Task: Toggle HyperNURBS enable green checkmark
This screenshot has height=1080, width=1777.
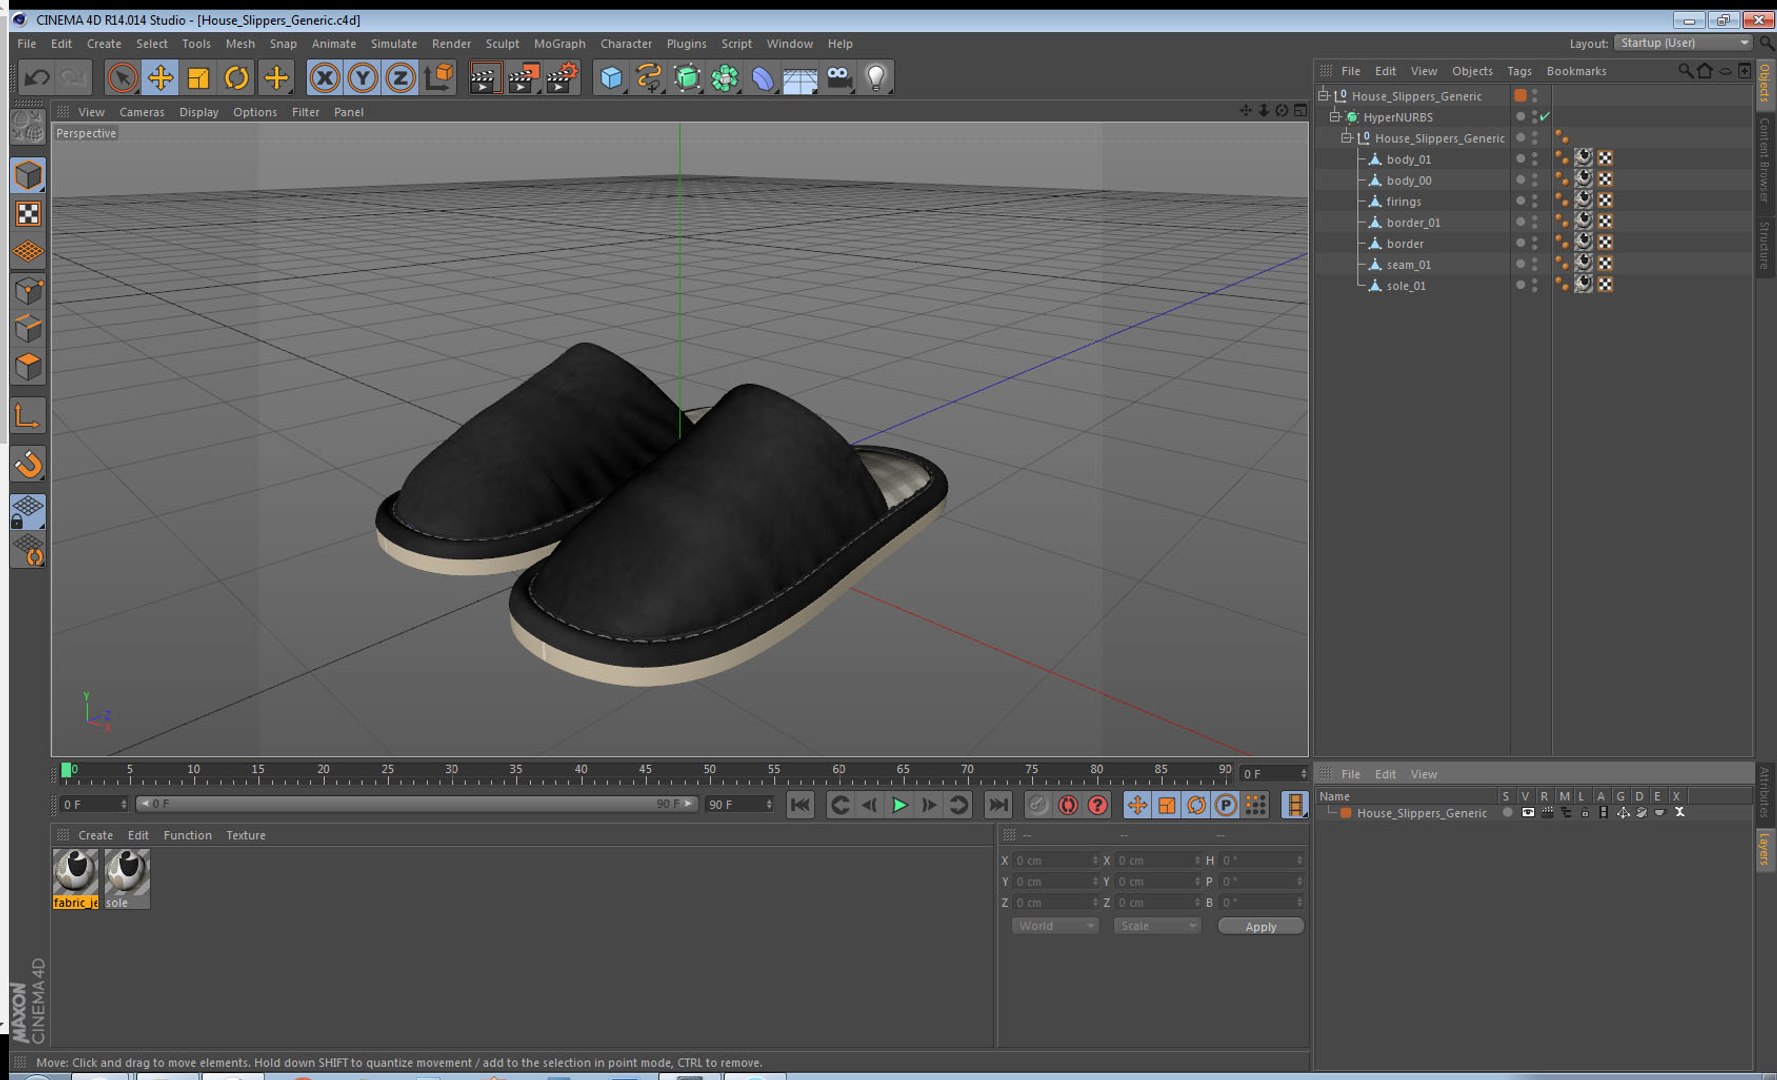Action: click(1545, 117)
